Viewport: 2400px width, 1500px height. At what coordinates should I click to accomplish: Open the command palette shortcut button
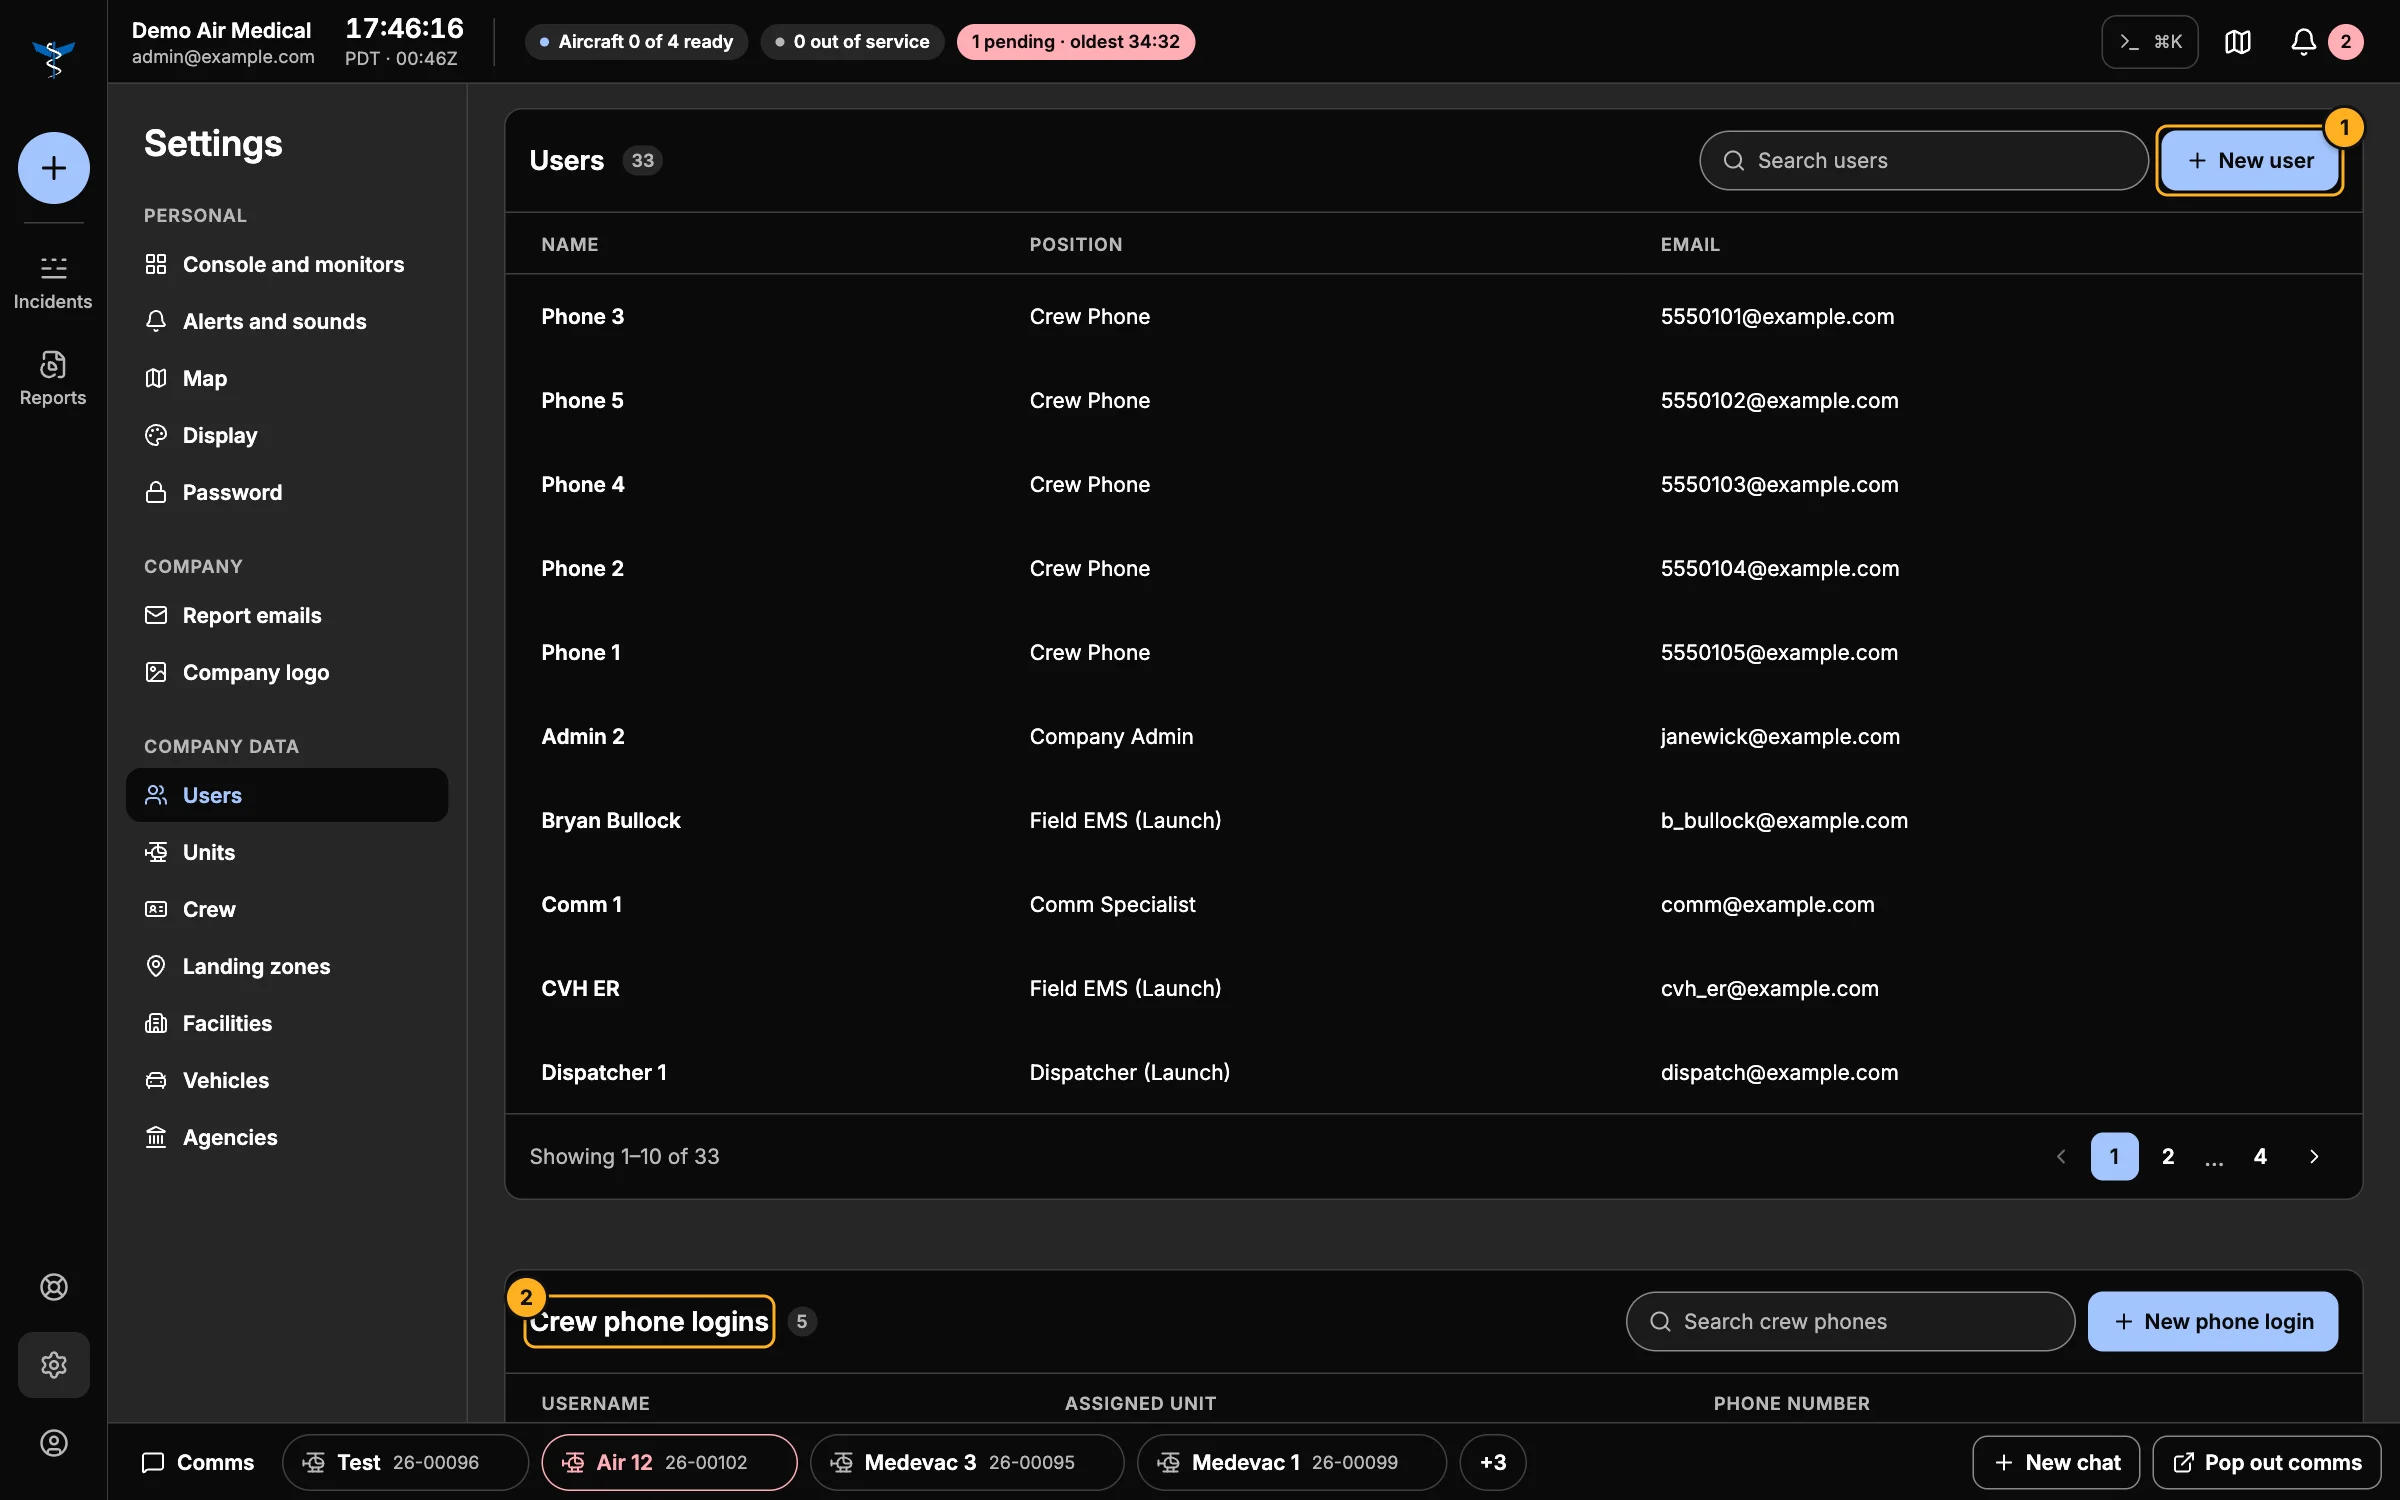(x=2150, y=42)
